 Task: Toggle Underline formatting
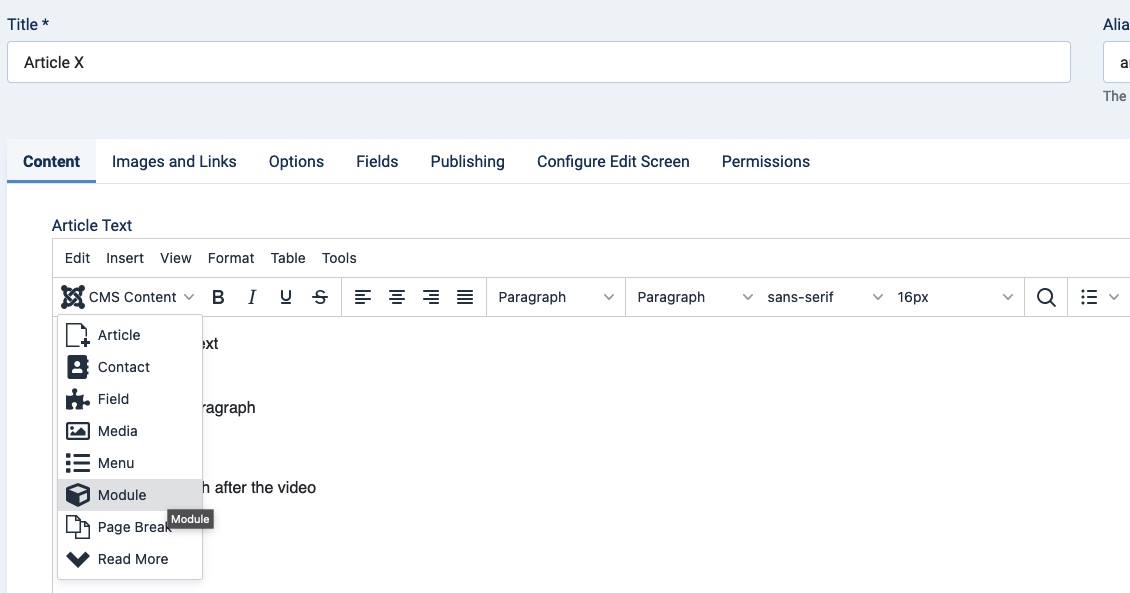click(x=285, y=297)
